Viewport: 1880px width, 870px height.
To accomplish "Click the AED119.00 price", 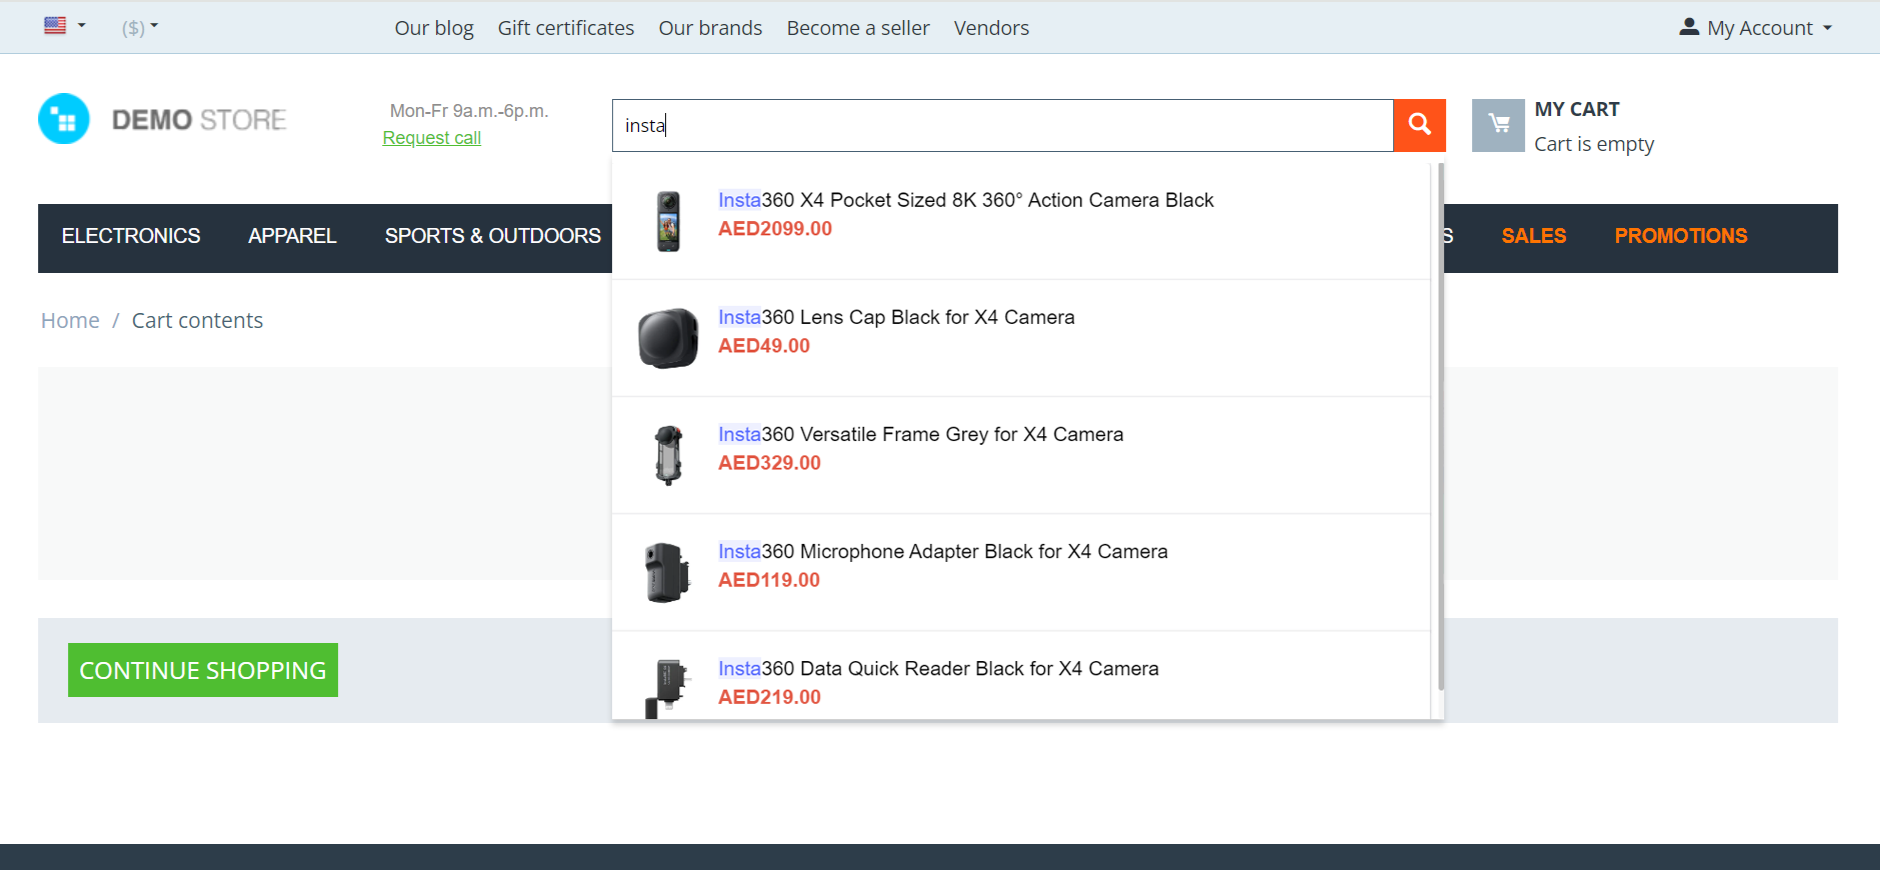I will (769, 580).
